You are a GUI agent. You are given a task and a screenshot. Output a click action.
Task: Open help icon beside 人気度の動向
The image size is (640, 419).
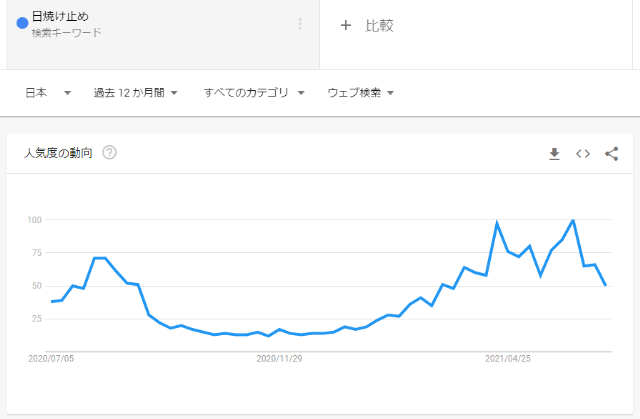tap(110, 153)
